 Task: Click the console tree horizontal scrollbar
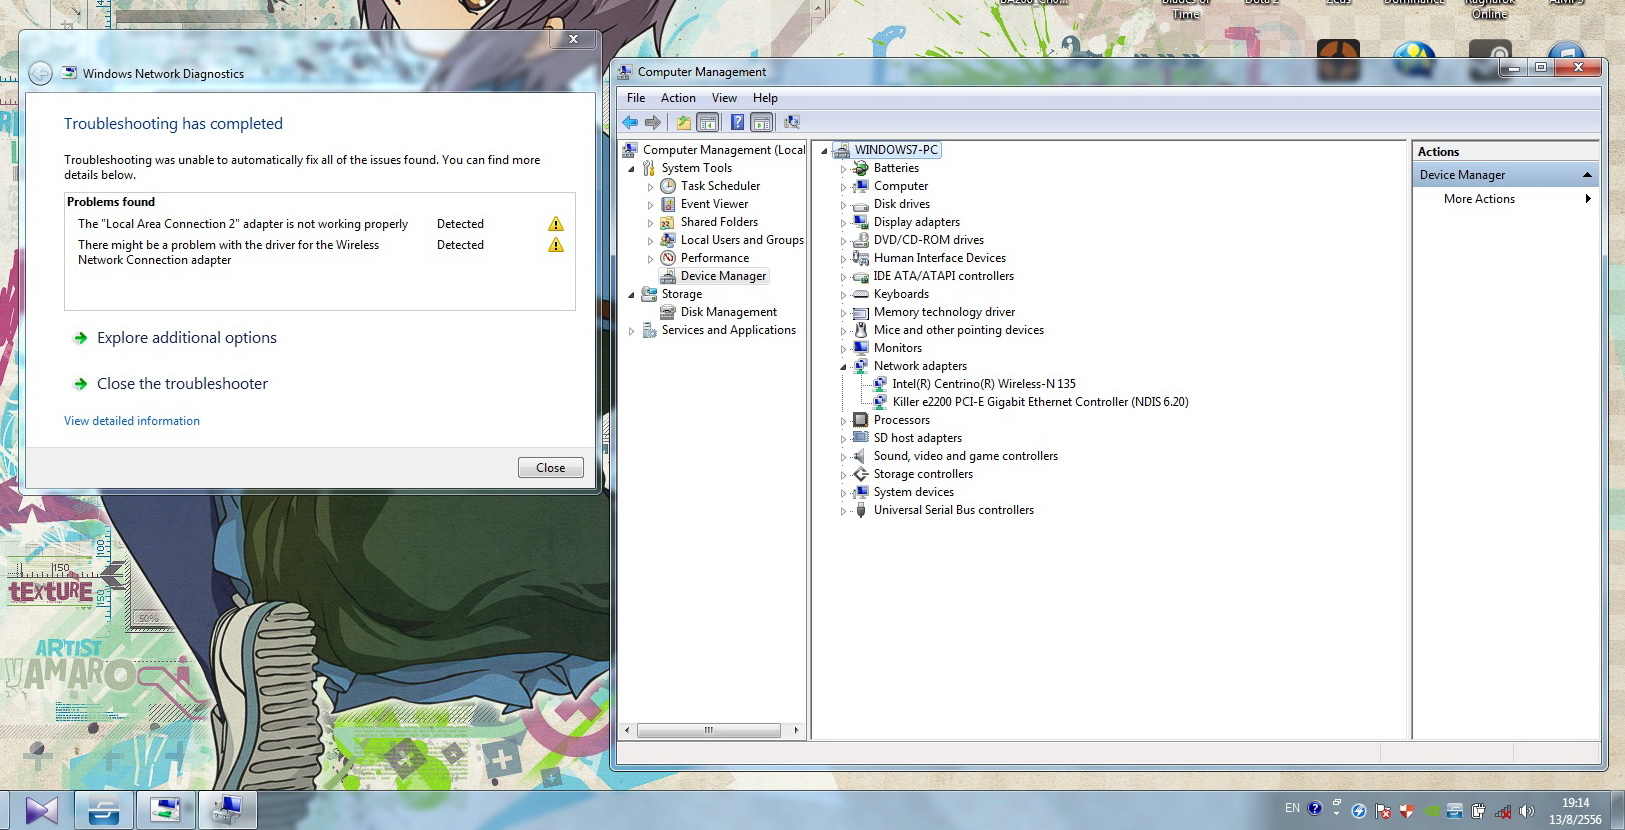[709, 730]
